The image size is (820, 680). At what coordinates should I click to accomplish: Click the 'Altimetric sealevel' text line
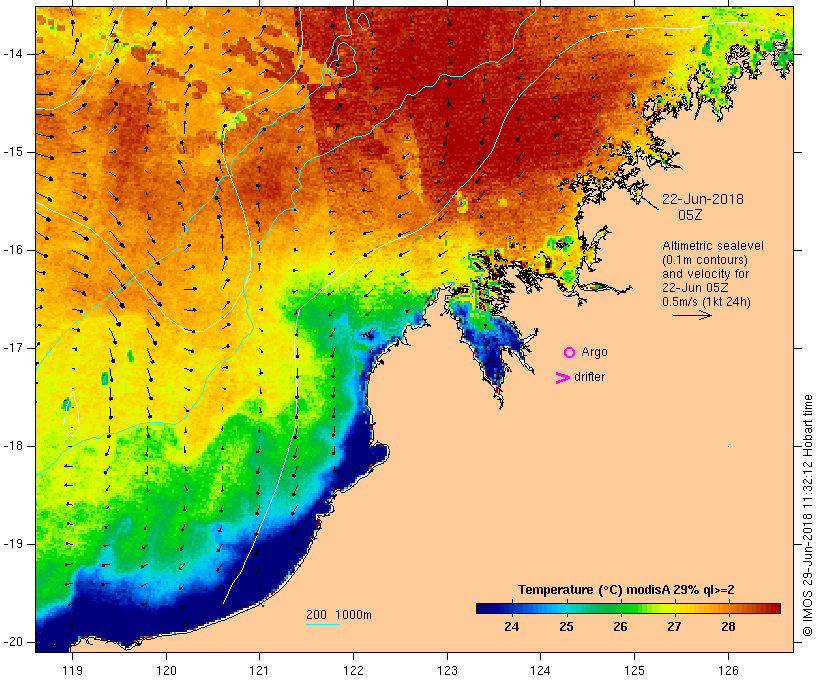pyautogui.click(x=713, y=246)
